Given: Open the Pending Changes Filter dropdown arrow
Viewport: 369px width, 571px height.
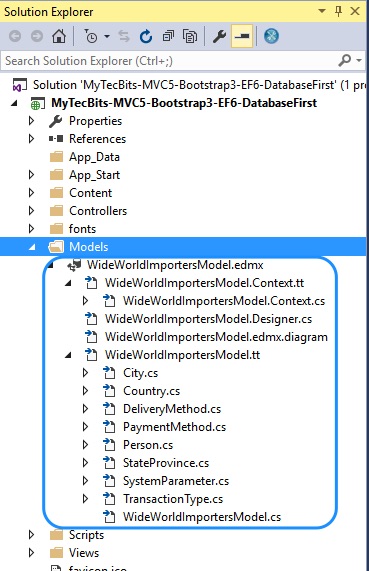Looking at the screenshot, I should [x=107, y=36].
